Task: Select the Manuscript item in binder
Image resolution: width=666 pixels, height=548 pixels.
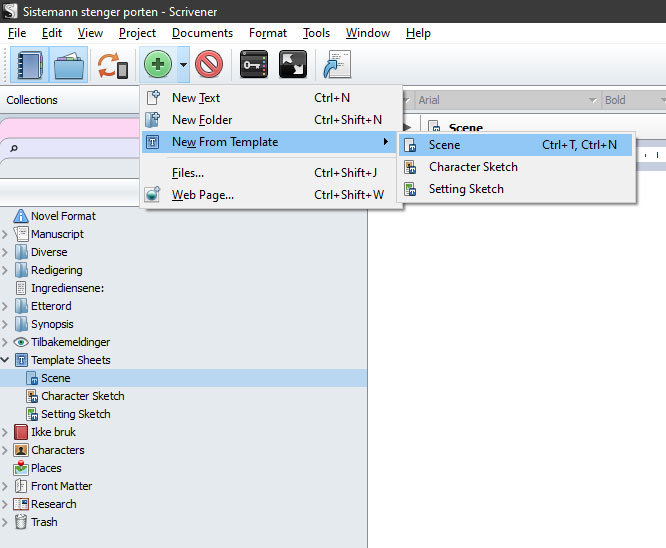Action: 57,234
